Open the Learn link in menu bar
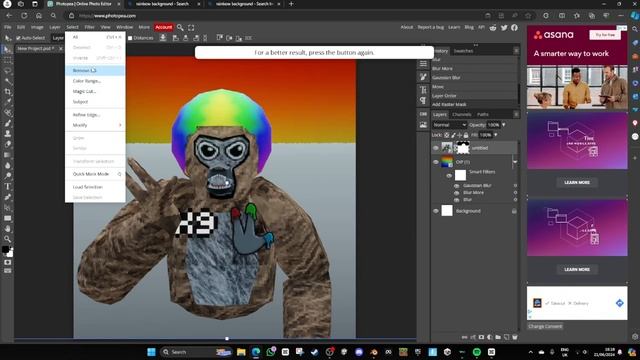The width and height of the screenshot is (640, 360). click(x=454, y=27)
